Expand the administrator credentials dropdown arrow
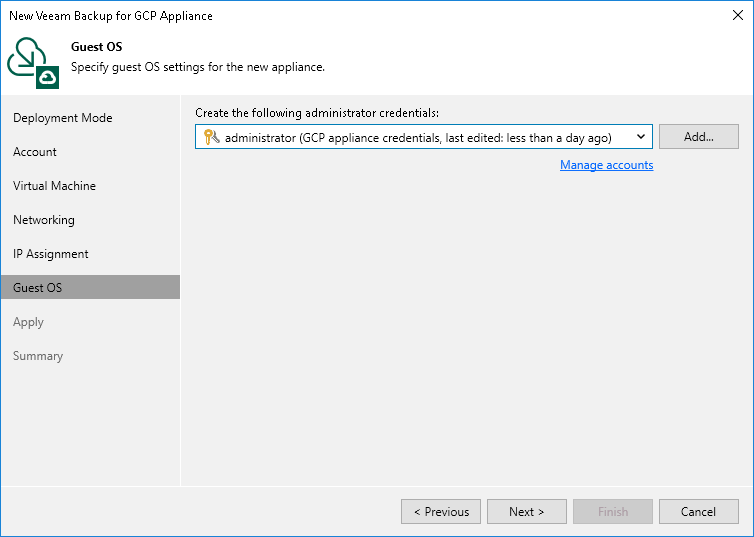 point(641,137)
